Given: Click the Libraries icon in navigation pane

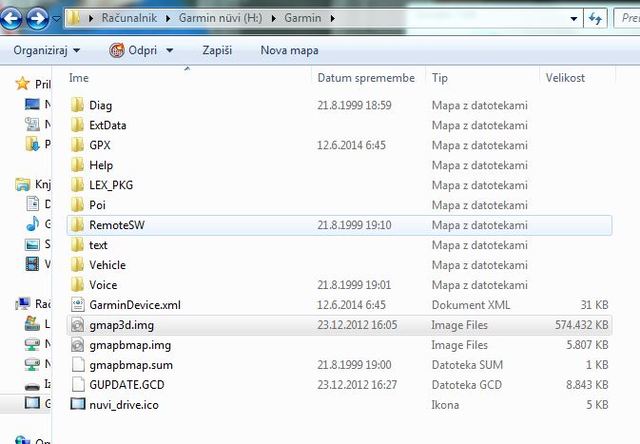Looking at the screenshot, I should [22, 184].
